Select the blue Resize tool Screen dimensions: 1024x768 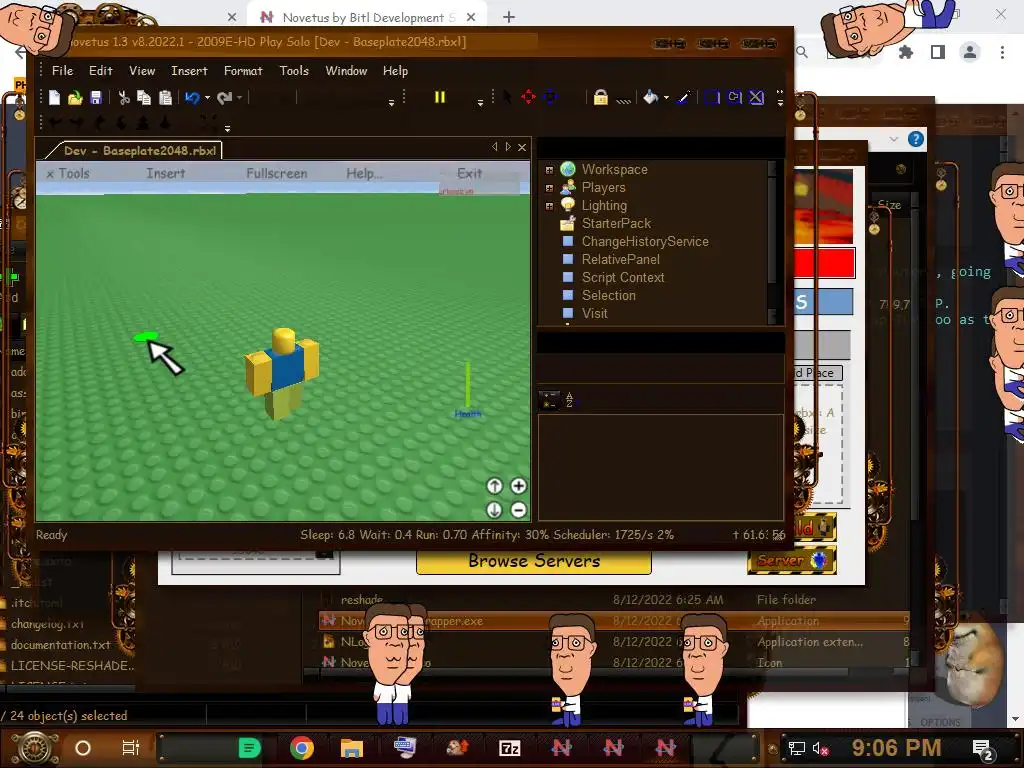(x=550, y=97)
